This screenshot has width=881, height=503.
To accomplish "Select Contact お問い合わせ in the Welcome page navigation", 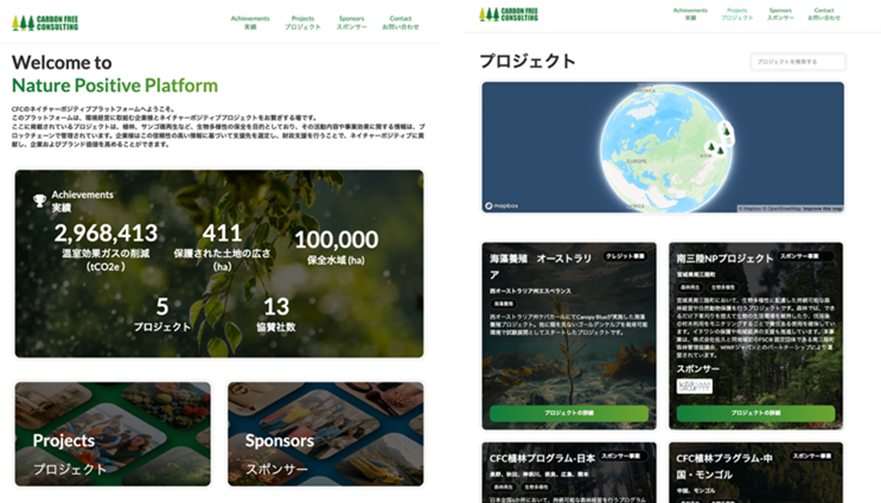I will tap(401, 22).
